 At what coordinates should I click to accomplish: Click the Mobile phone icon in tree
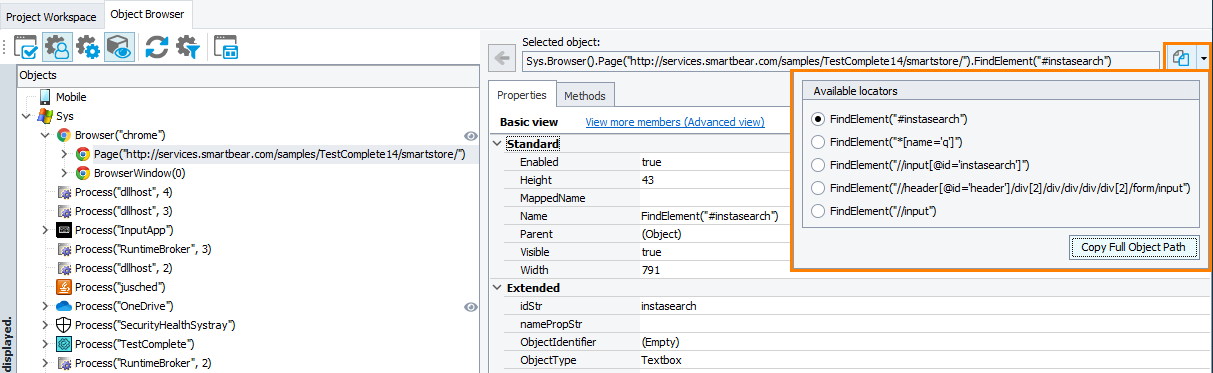(x=45, y=97)
